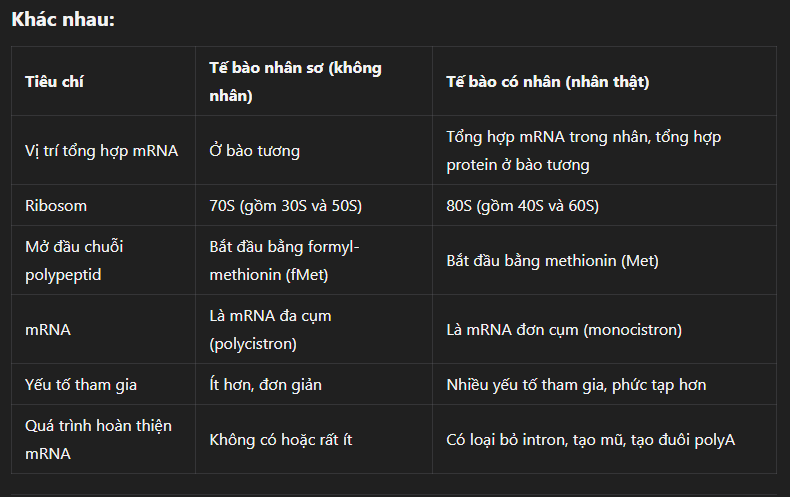Click '80S (gồm 40S và 60S)' cell
Screen dimensions: 790x497
tap(522, 206)
